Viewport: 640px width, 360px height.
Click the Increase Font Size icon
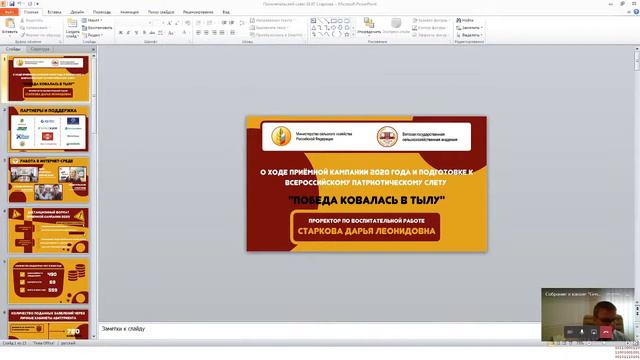[169, 23]
